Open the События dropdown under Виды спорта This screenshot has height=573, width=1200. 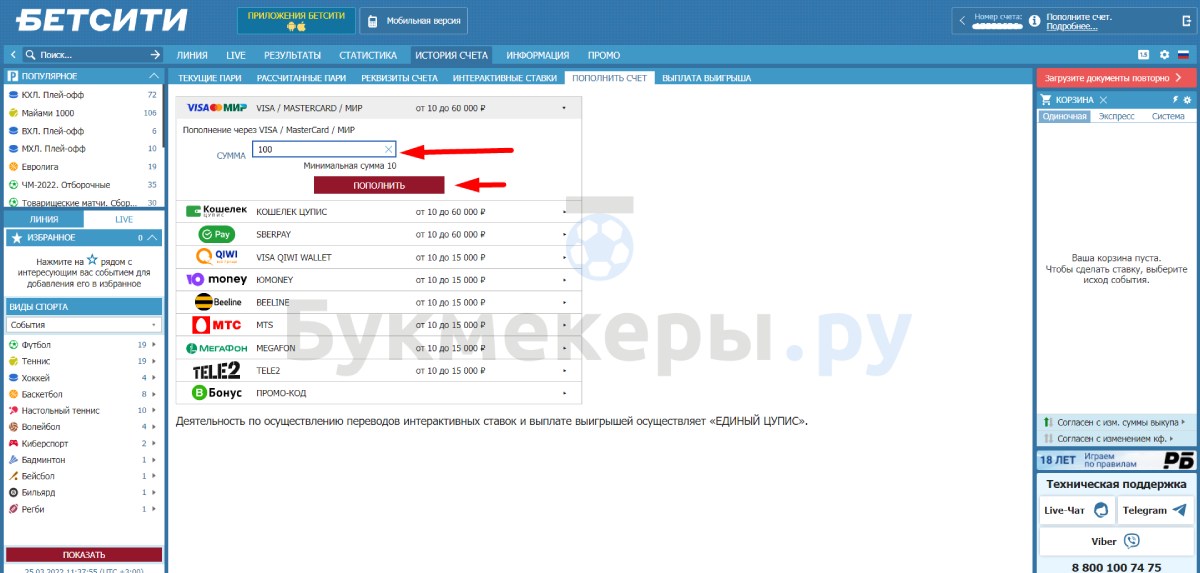[84, 325]
